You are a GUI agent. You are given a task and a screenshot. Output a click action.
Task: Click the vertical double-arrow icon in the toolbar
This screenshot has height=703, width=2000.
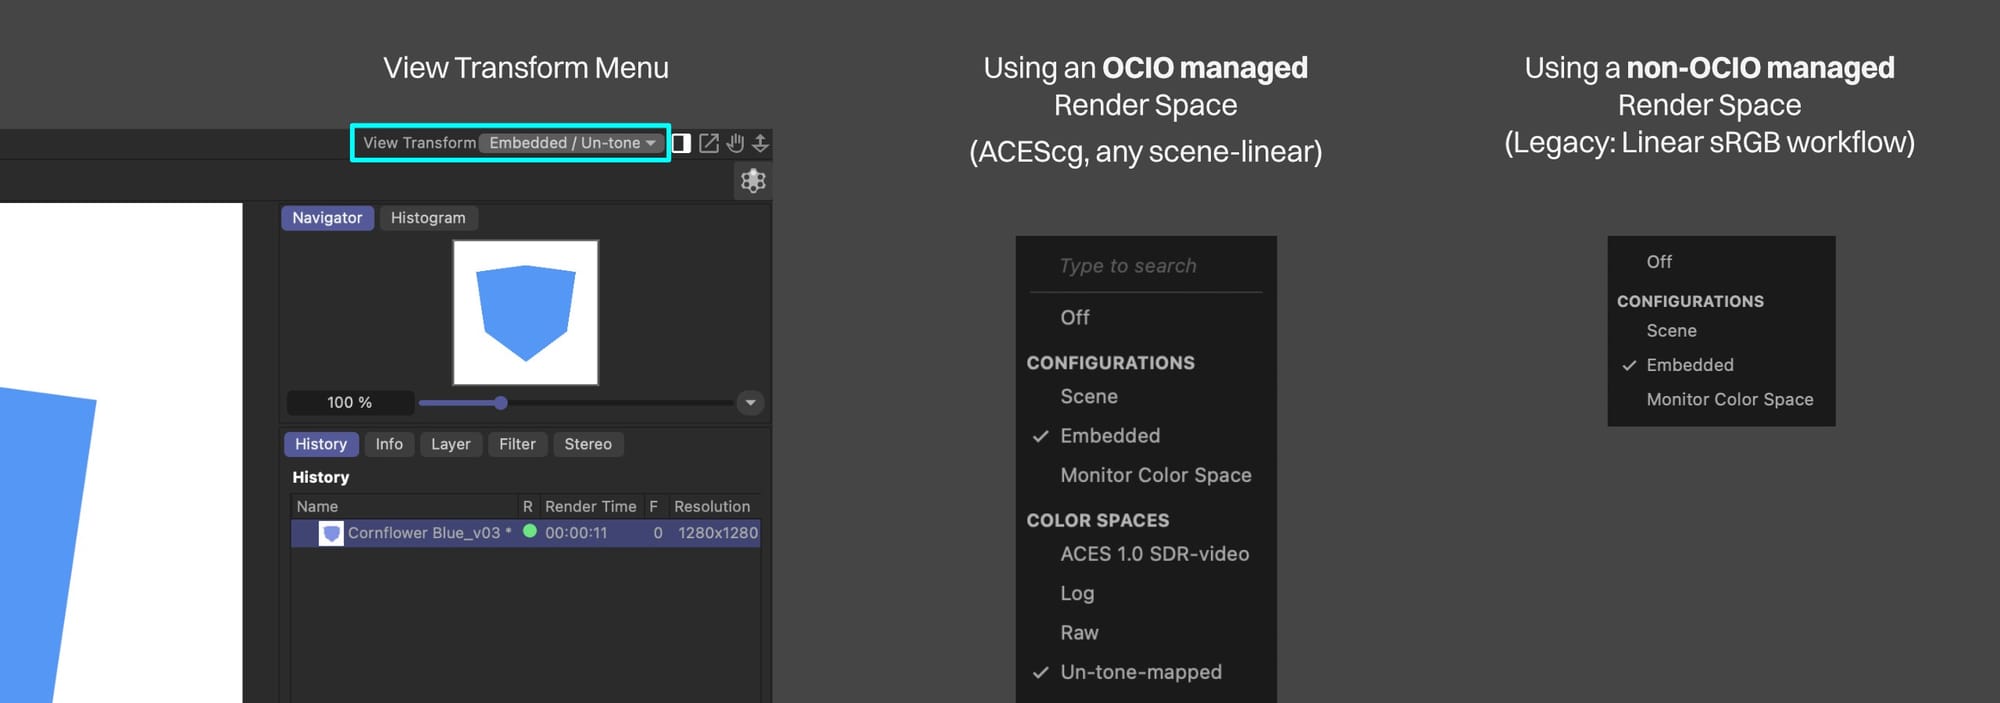(760, 143)
